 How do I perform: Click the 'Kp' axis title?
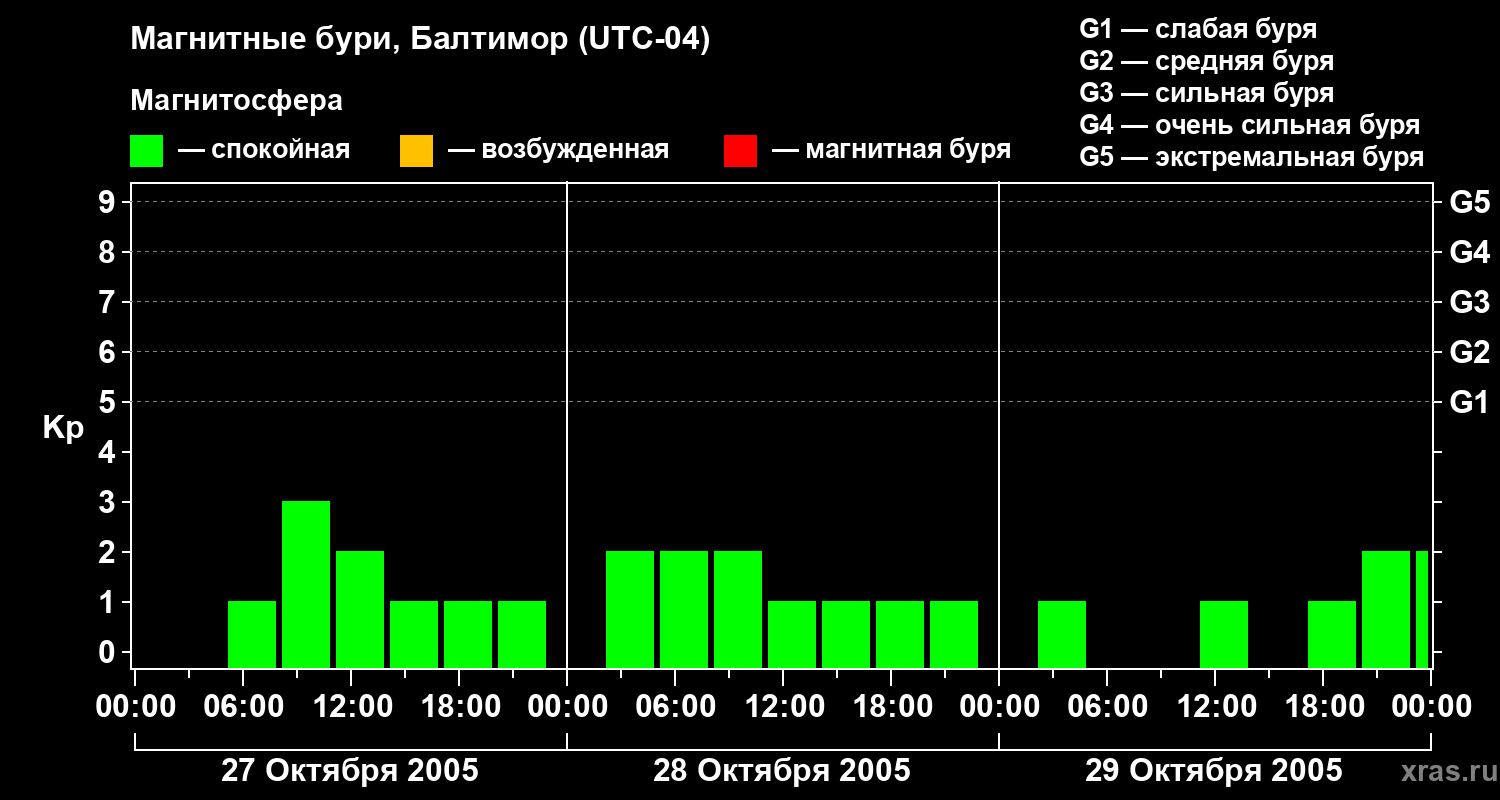64,428
